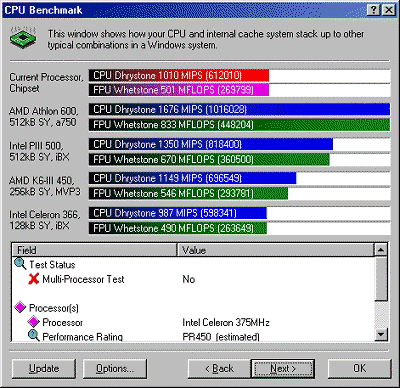Confirm with the OK button
This screenshot has width=400, height=388.
pyautogui.click(x=360, y=369)
